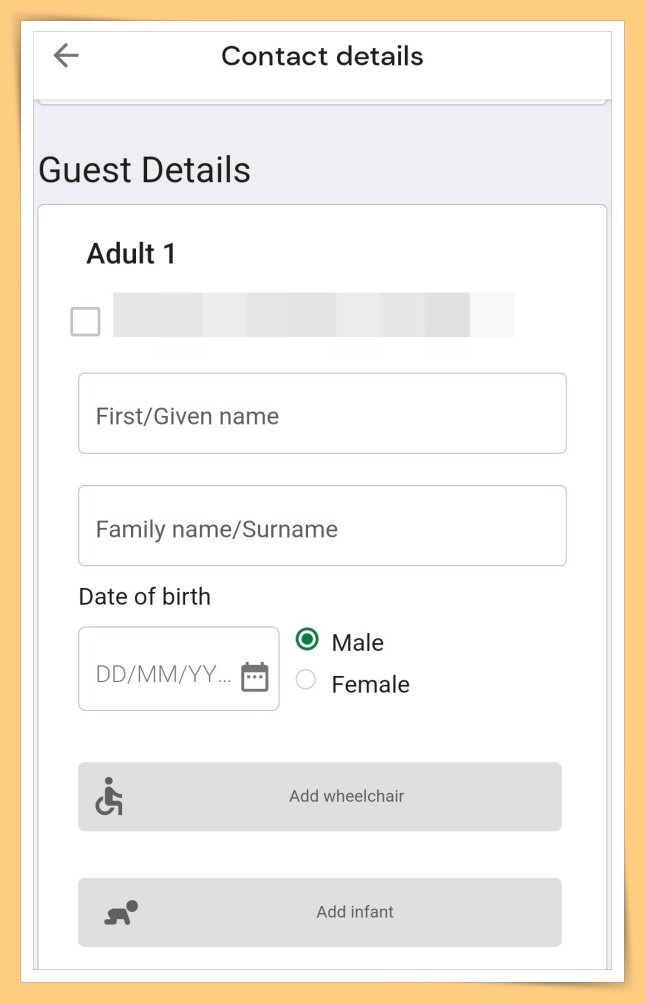Image resolution: width=645 pixels, height=1003 pixels.
Task: Expand the date selector field
Action: click(x=178, y=668)
